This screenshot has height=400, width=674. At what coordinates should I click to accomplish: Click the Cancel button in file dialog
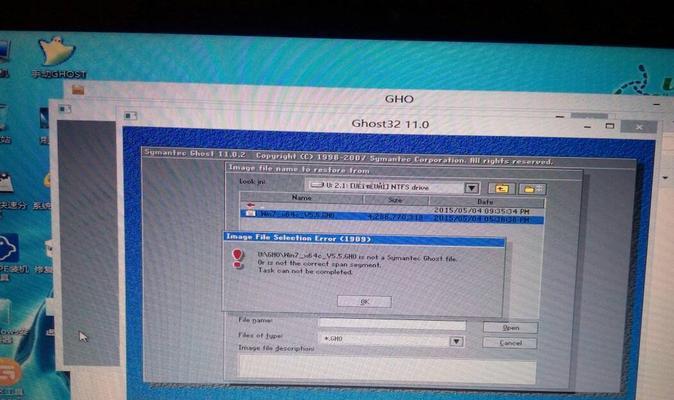[x=510, y=343]
